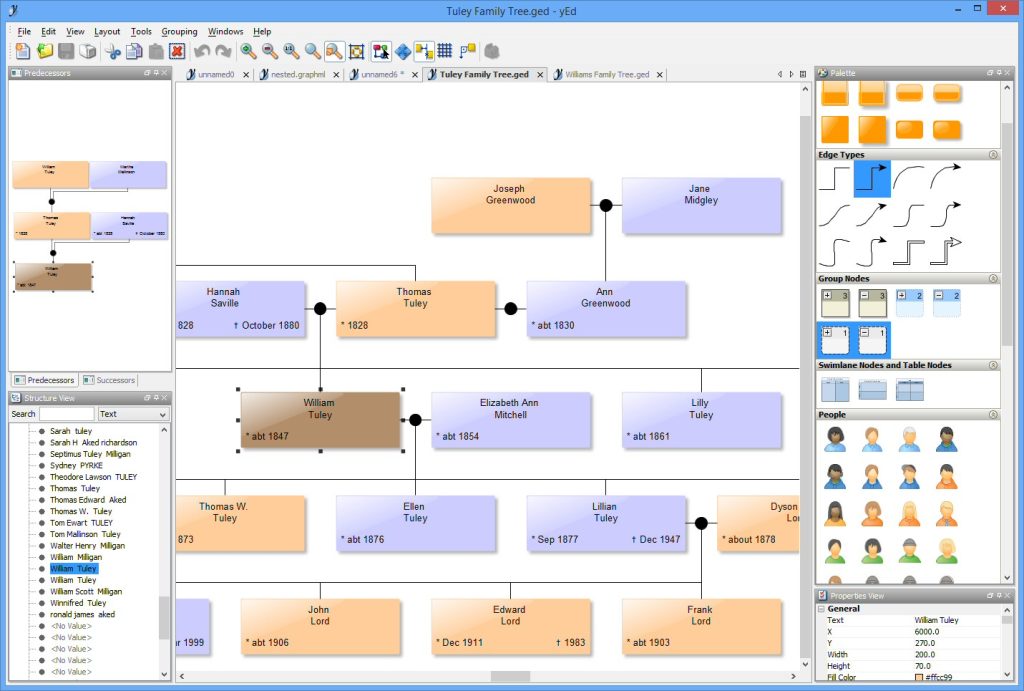Open the Grouping menu

pos(179,31)
